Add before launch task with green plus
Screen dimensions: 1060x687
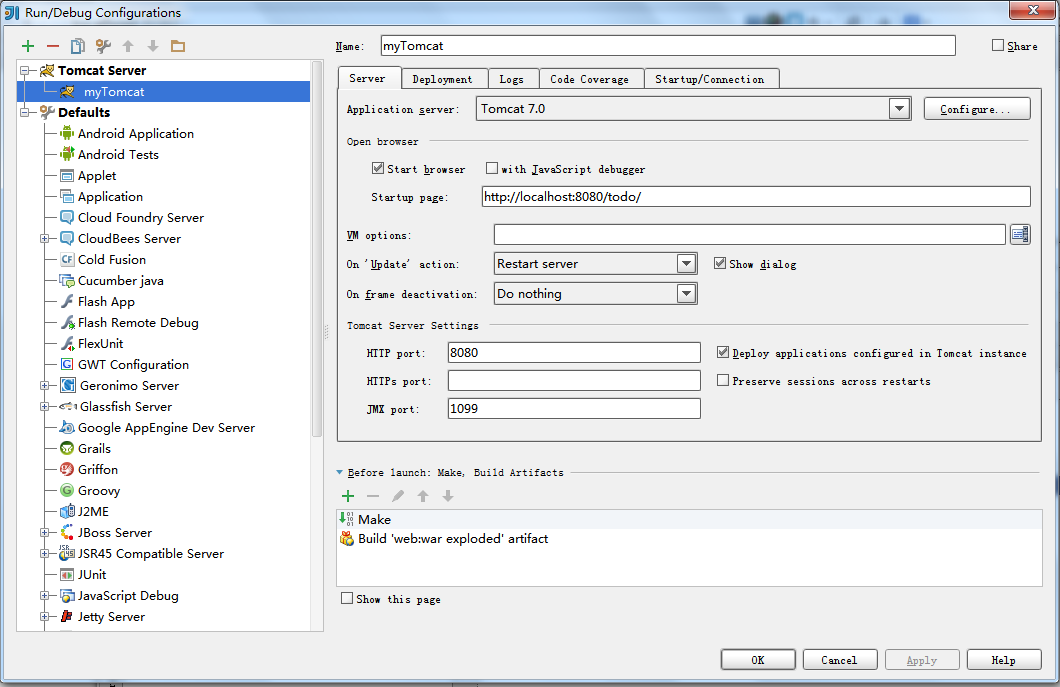click(x=348, y=496)
